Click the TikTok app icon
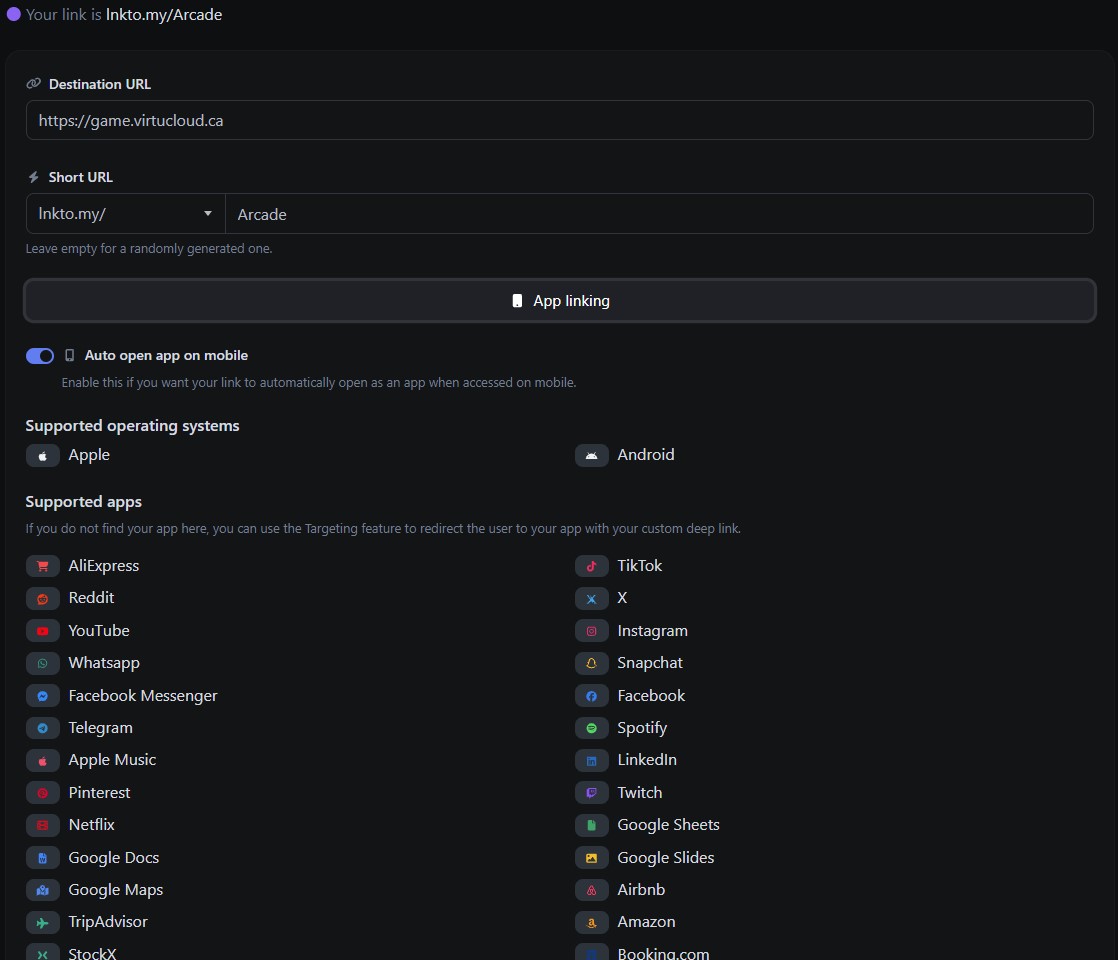This screenshot has width=1118, height=960. tap(591, 566)
